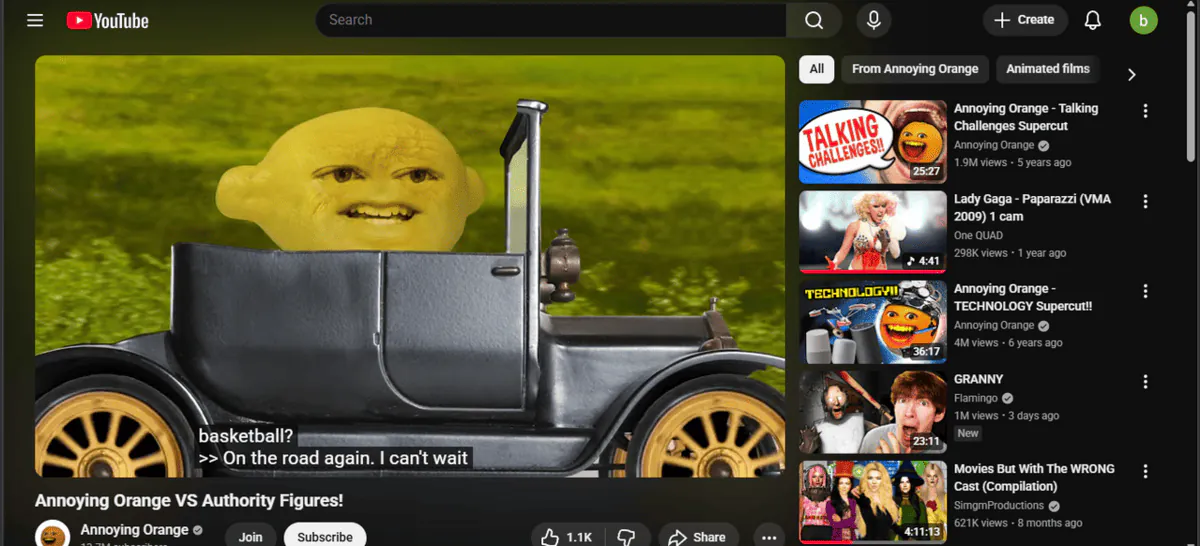Open 'Annoying Orange - TECHNOLOGY Supercut!!' title
Viewport: 1200px width, 546px height.
tap(1023, 297)
